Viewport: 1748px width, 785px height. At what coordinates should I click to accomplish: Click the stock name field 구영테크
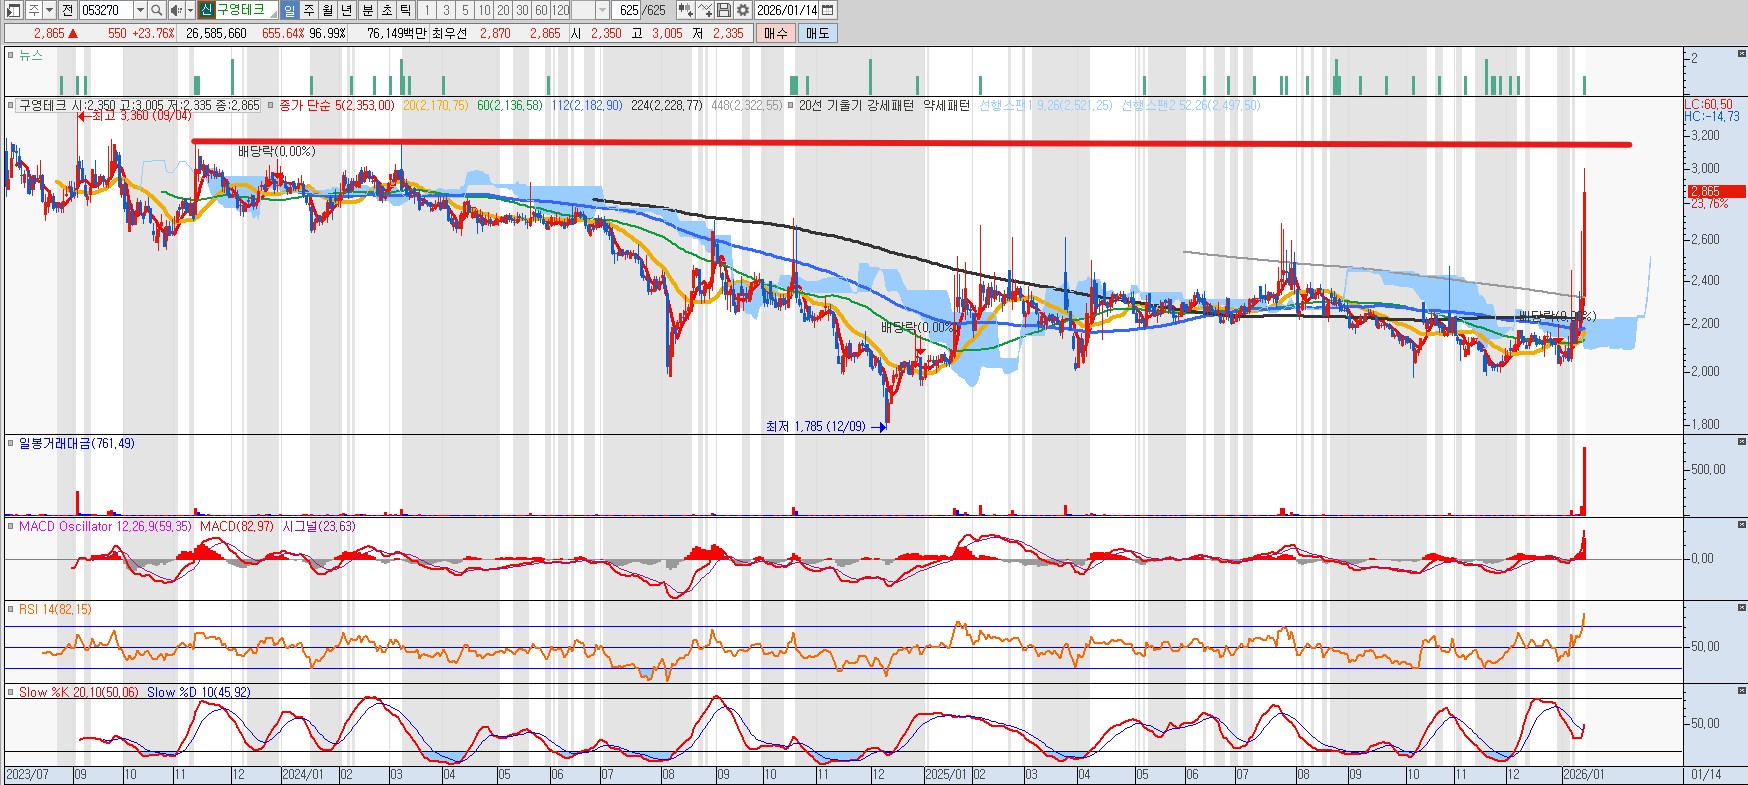pos(246,10)
